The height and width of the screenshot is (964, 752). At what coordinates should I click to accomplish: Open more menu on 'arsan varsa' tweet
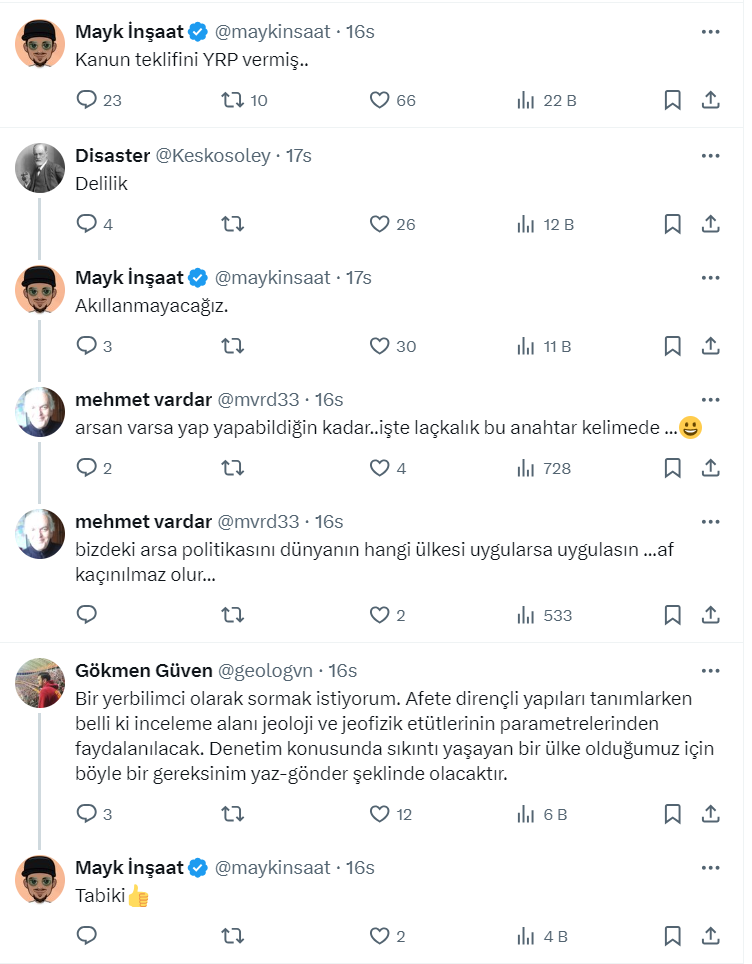(710, 400)
